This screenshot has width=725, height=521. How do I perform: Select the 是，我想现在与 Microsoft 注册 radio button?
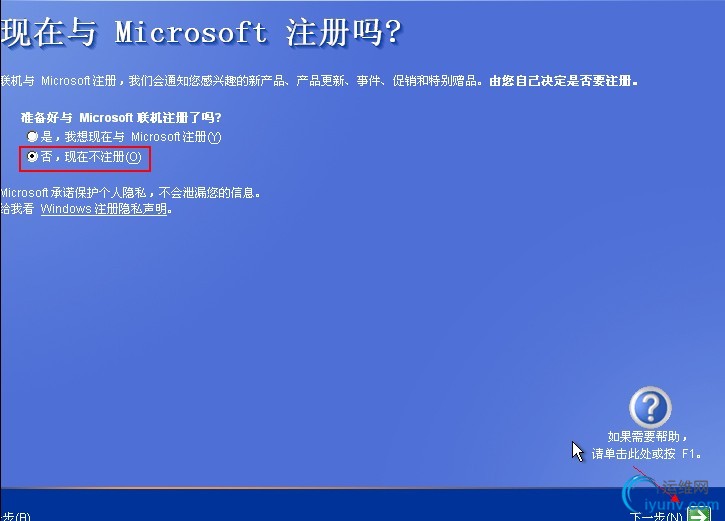[x=32, y=136]
